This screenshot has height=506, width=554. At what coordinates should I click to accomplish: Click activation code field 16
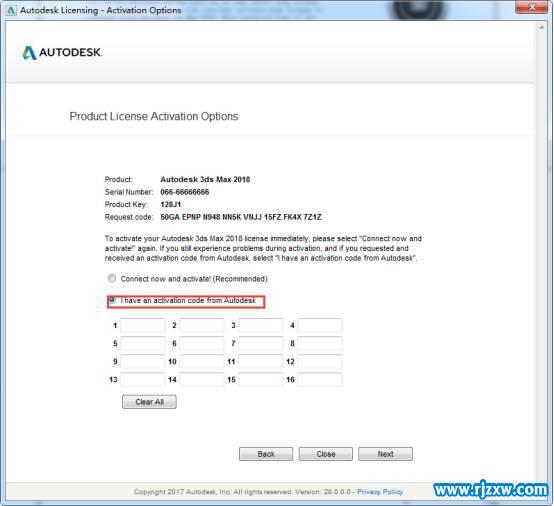coord(320,380)
